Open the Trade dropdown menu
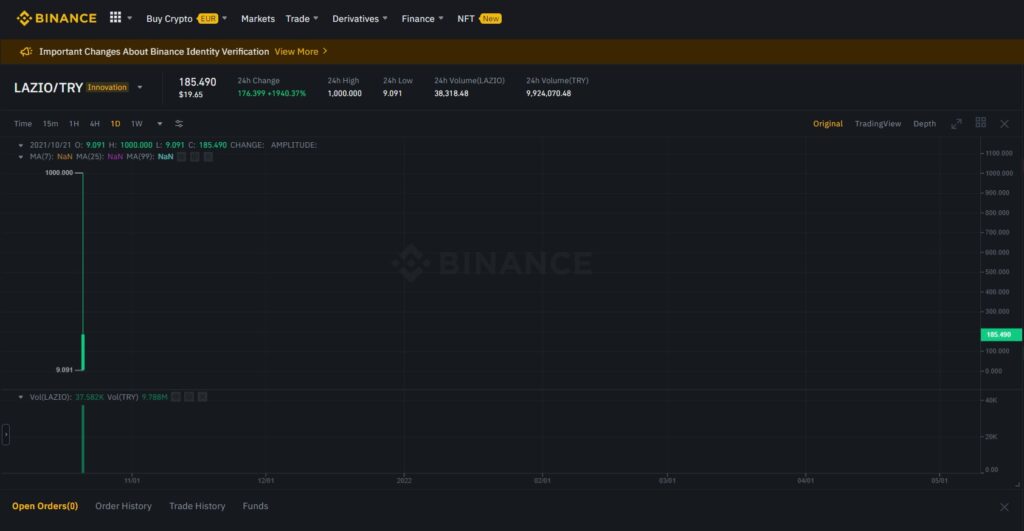Image resolution: width=1024 pixels, height=531 pixels. 302,19
